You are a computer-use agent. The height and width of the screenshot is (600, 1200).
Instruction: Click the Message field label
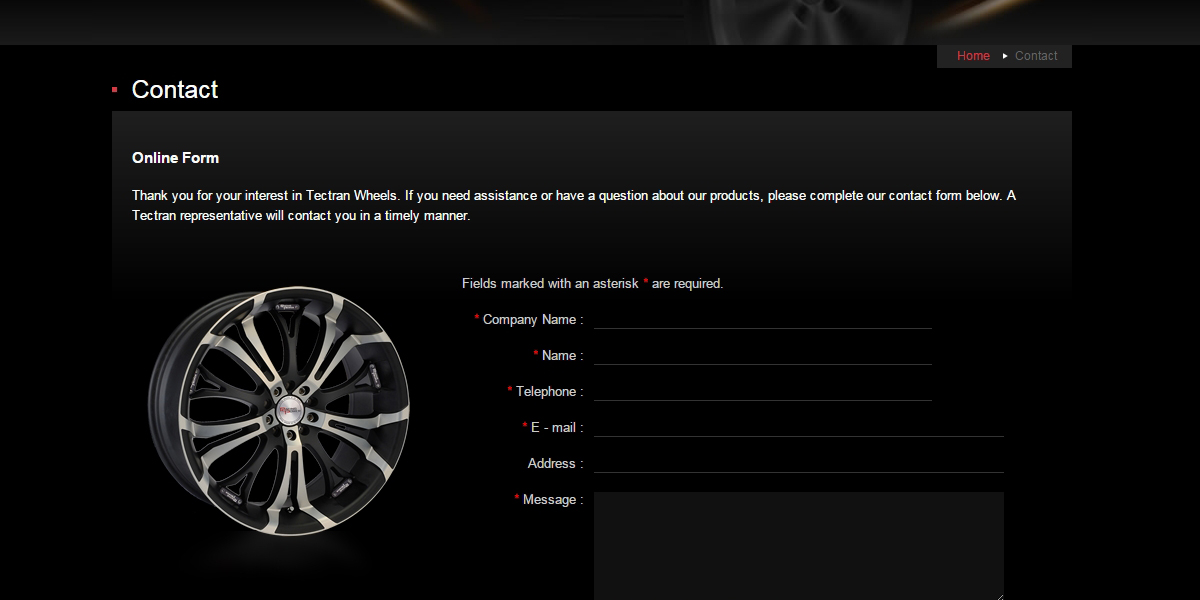click(549, 500)
